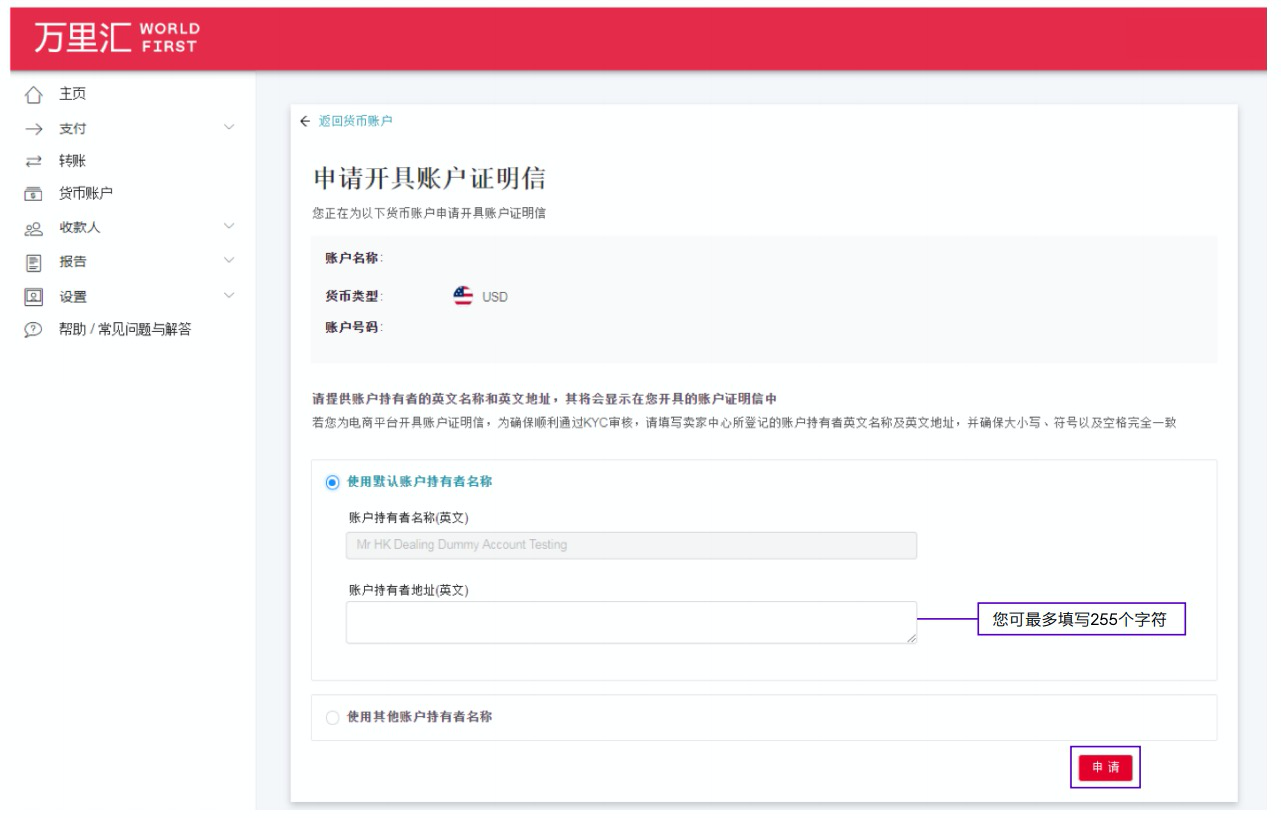Click the 货币类型 label
Viewport: 1281px width, 818px height.
point(354,296)
